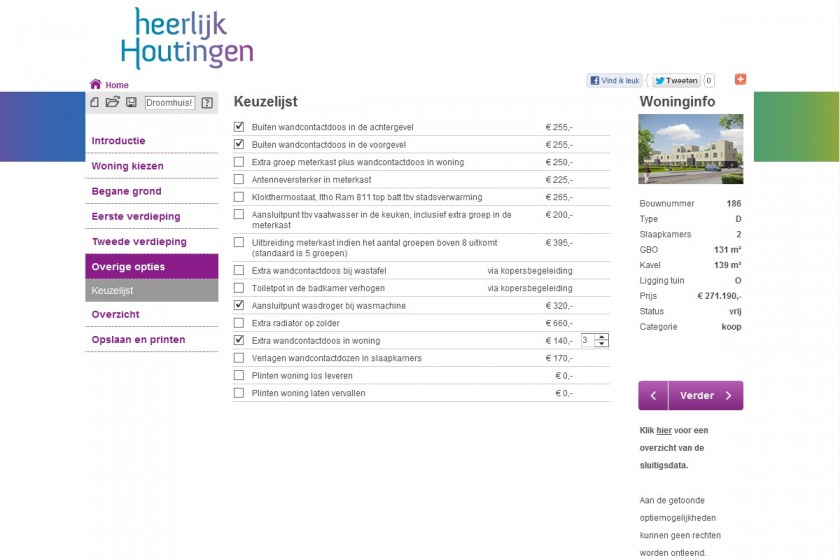The width and height of the screenshot is (840, 560).
Task: Open Opslaan en printen menu item
Action: point(138,340)
